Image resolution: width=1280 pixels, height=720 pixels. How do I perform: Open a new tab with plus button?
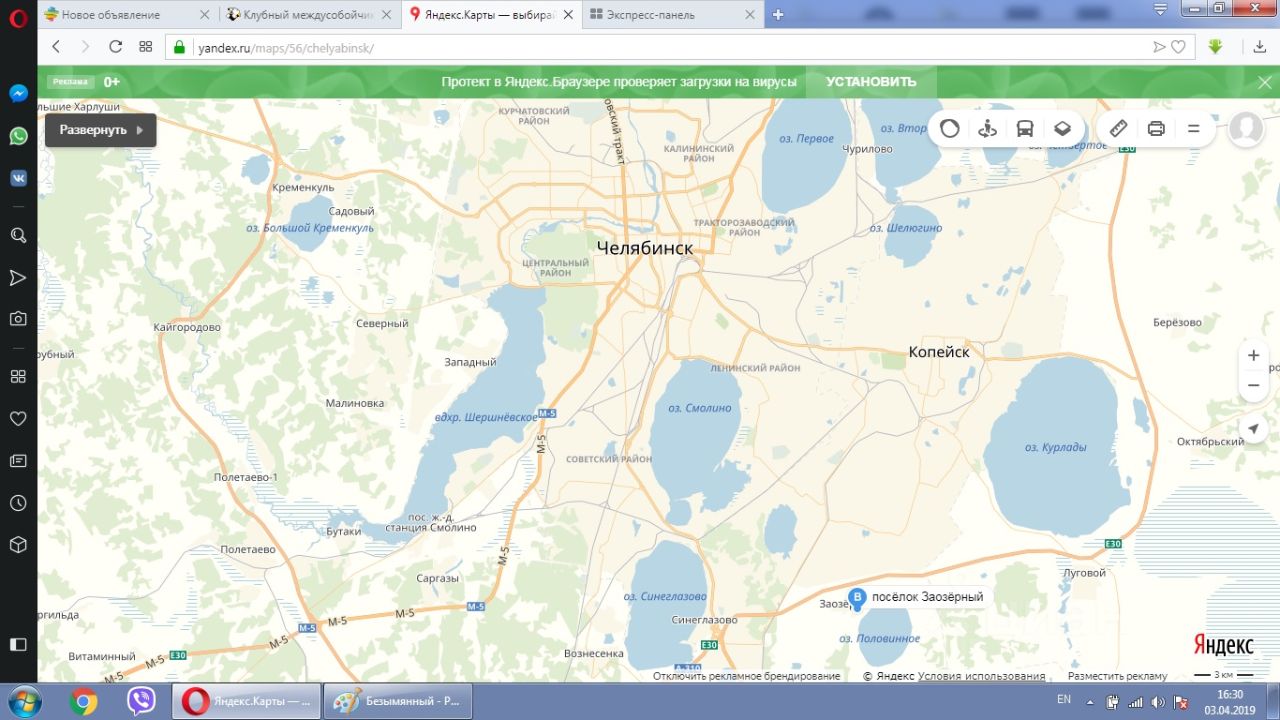[778, 15]
